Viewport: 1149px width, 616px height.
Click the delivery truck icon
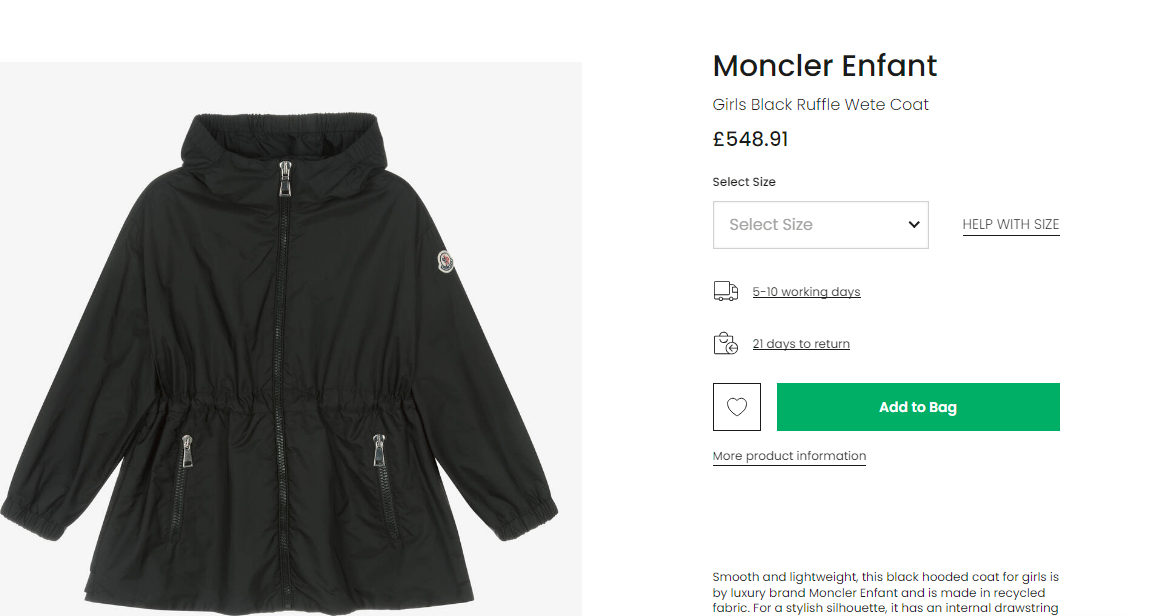click(725, 292)
